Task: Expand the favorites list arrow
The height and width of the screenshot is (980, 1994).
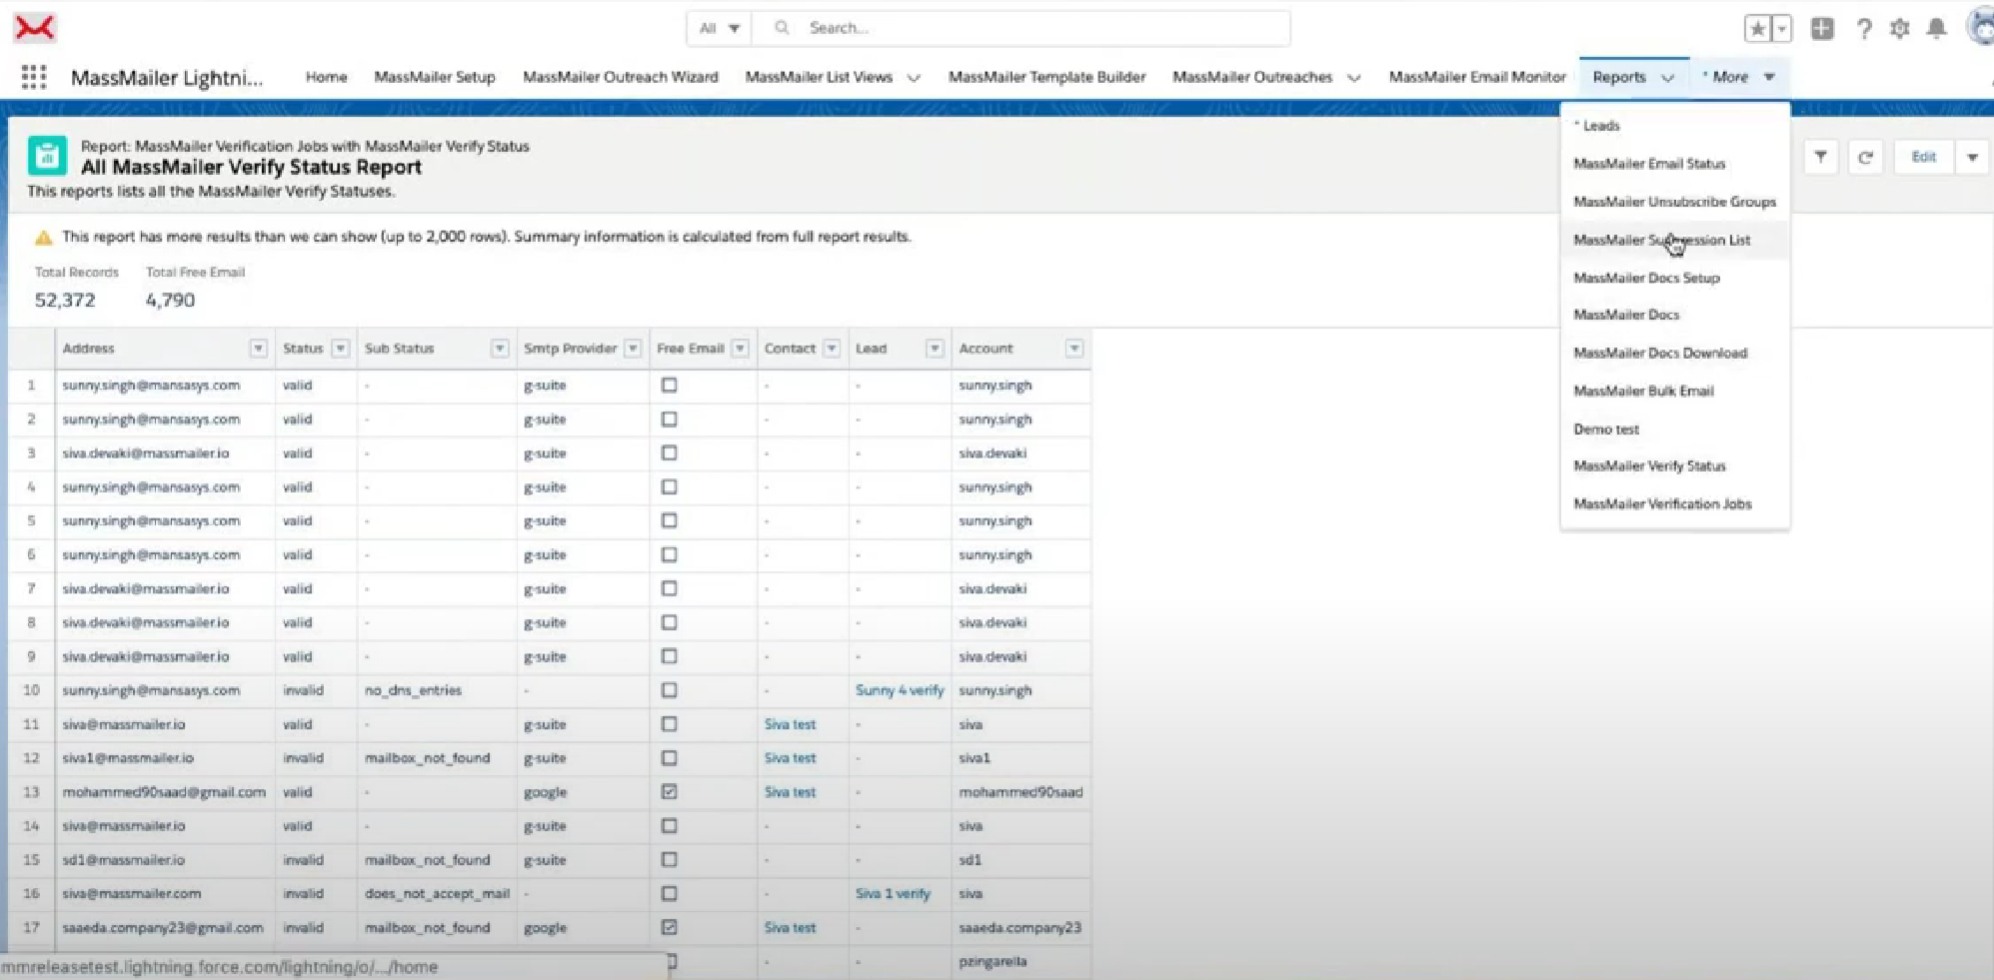Action: pyautogui.click(x=1781, y=29)
